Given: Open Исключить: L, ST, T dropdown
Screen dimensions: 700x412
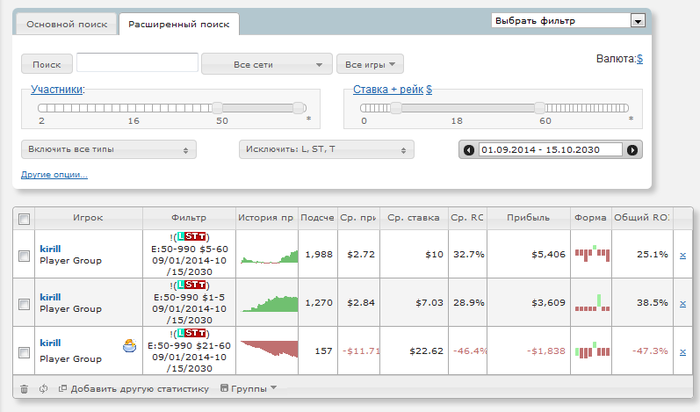Looking at the screenshot, I should tap(327, 150).
